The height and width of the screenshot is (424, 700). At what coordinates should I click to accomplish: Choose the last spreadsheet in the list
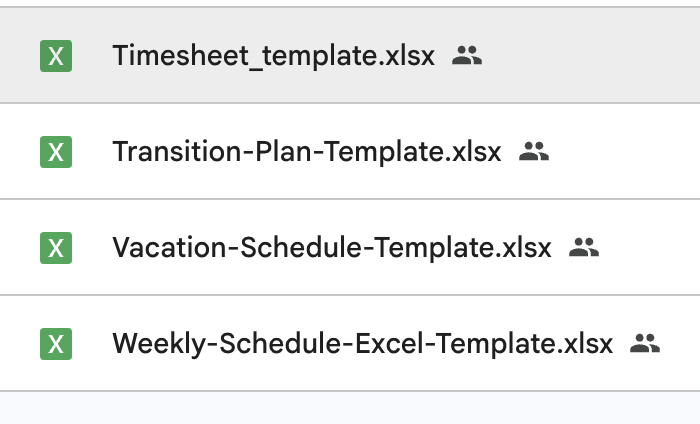[362, 344]
